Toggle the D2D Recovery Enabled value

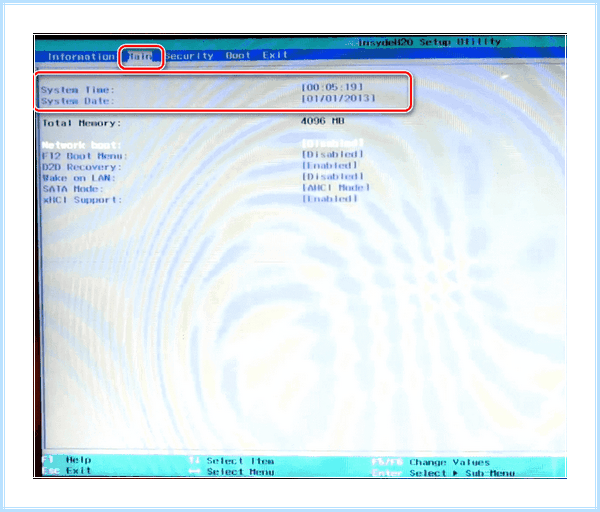(x=329, y=165)
